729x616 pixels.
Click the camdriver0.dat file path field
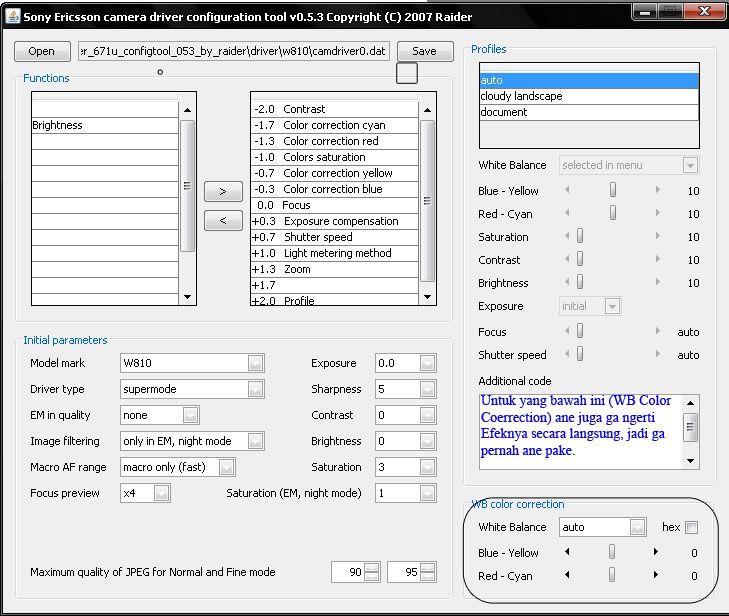click(x=234, y=51)
